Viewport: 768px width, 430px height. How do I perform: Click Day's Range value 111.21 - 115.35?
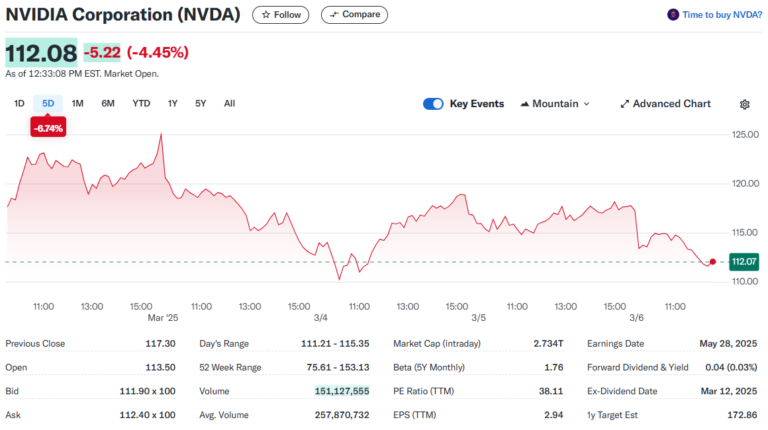[335, 344]
